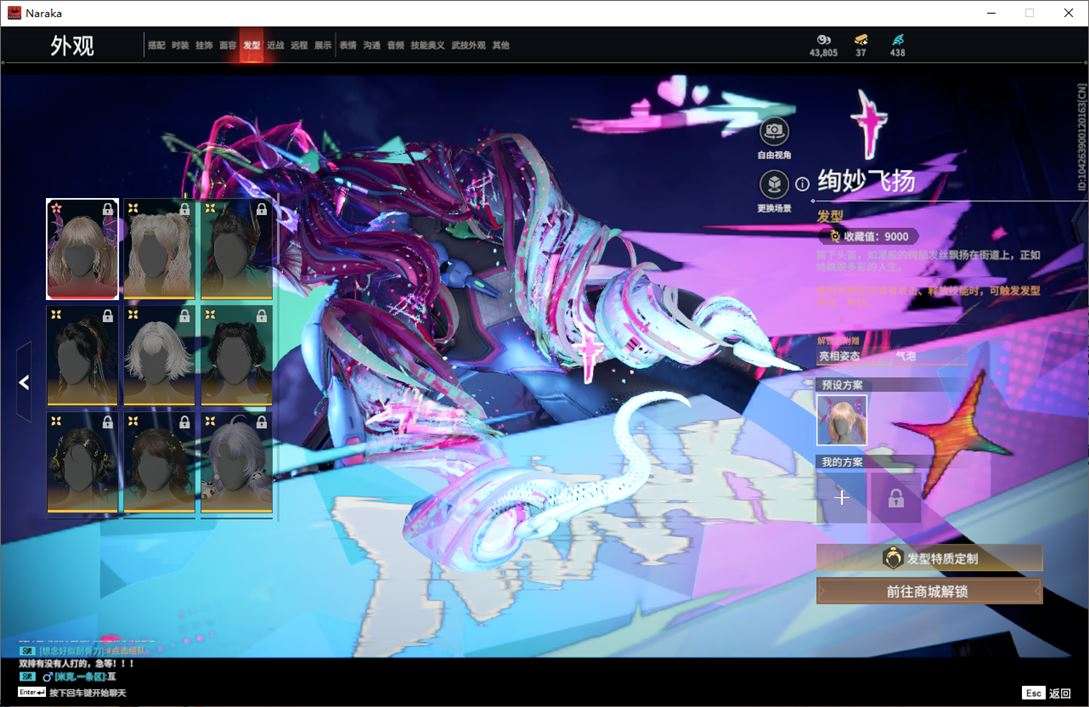Select the 气泡 sub-tab
The image size is (1089, 707).
tap(906, 356)
